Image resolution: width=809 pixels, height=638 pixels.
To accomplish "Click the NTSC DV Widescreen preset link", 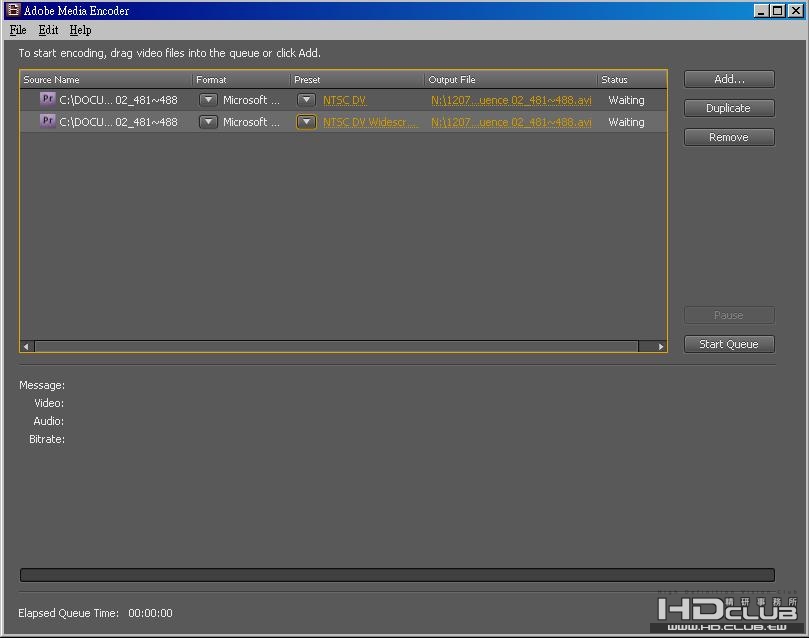I will pos(371,122).
